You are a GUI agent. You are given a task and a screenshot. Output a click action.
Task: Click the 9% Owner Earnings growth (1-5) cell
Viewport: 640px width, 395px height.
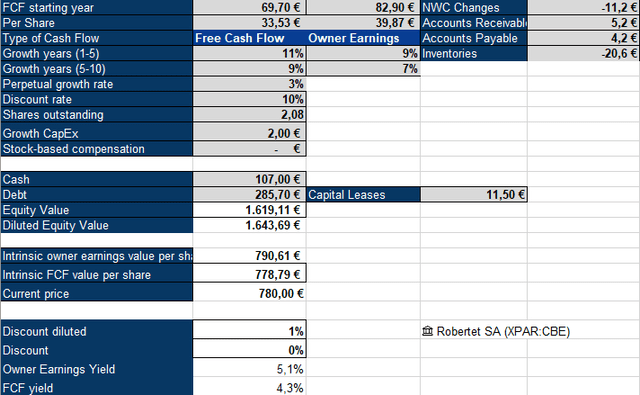pyautogui.click(x=363, y=53)
